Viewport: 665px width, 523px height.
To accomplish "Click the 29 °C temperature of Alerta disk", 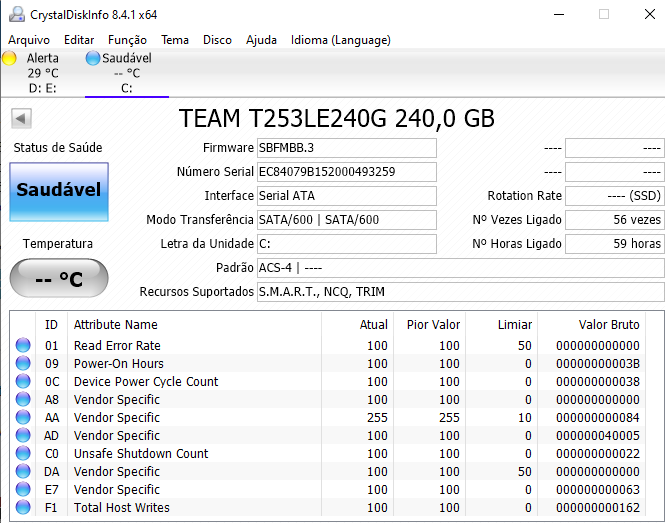I will [43, 73].
